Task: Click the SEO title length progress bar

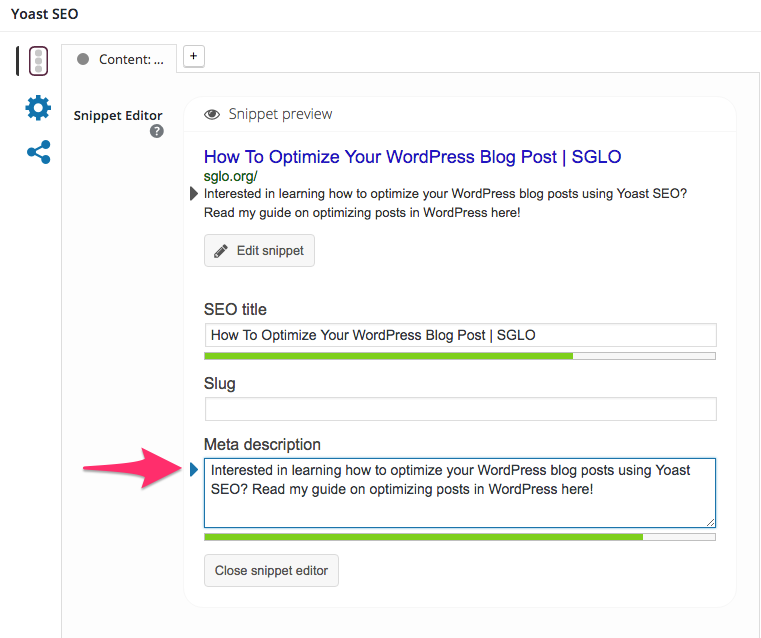Action: pos(460,356)
